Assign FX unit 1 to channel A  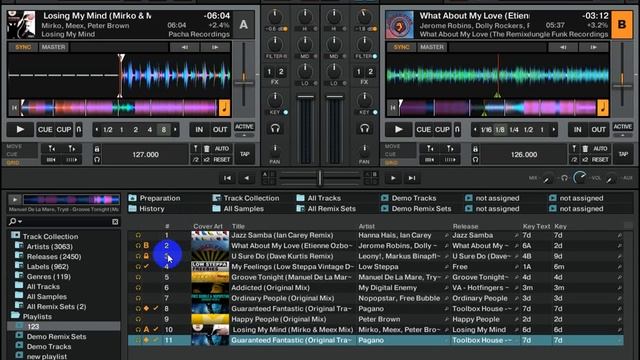click(x=269, y=72)
